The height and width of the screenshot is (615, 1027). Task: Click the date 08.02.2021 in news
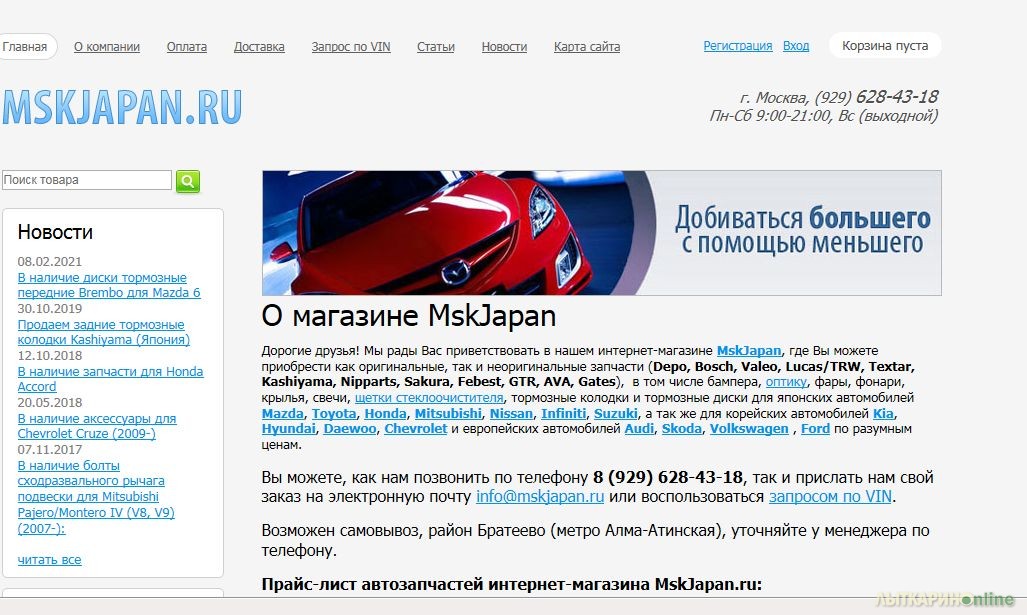50,261
